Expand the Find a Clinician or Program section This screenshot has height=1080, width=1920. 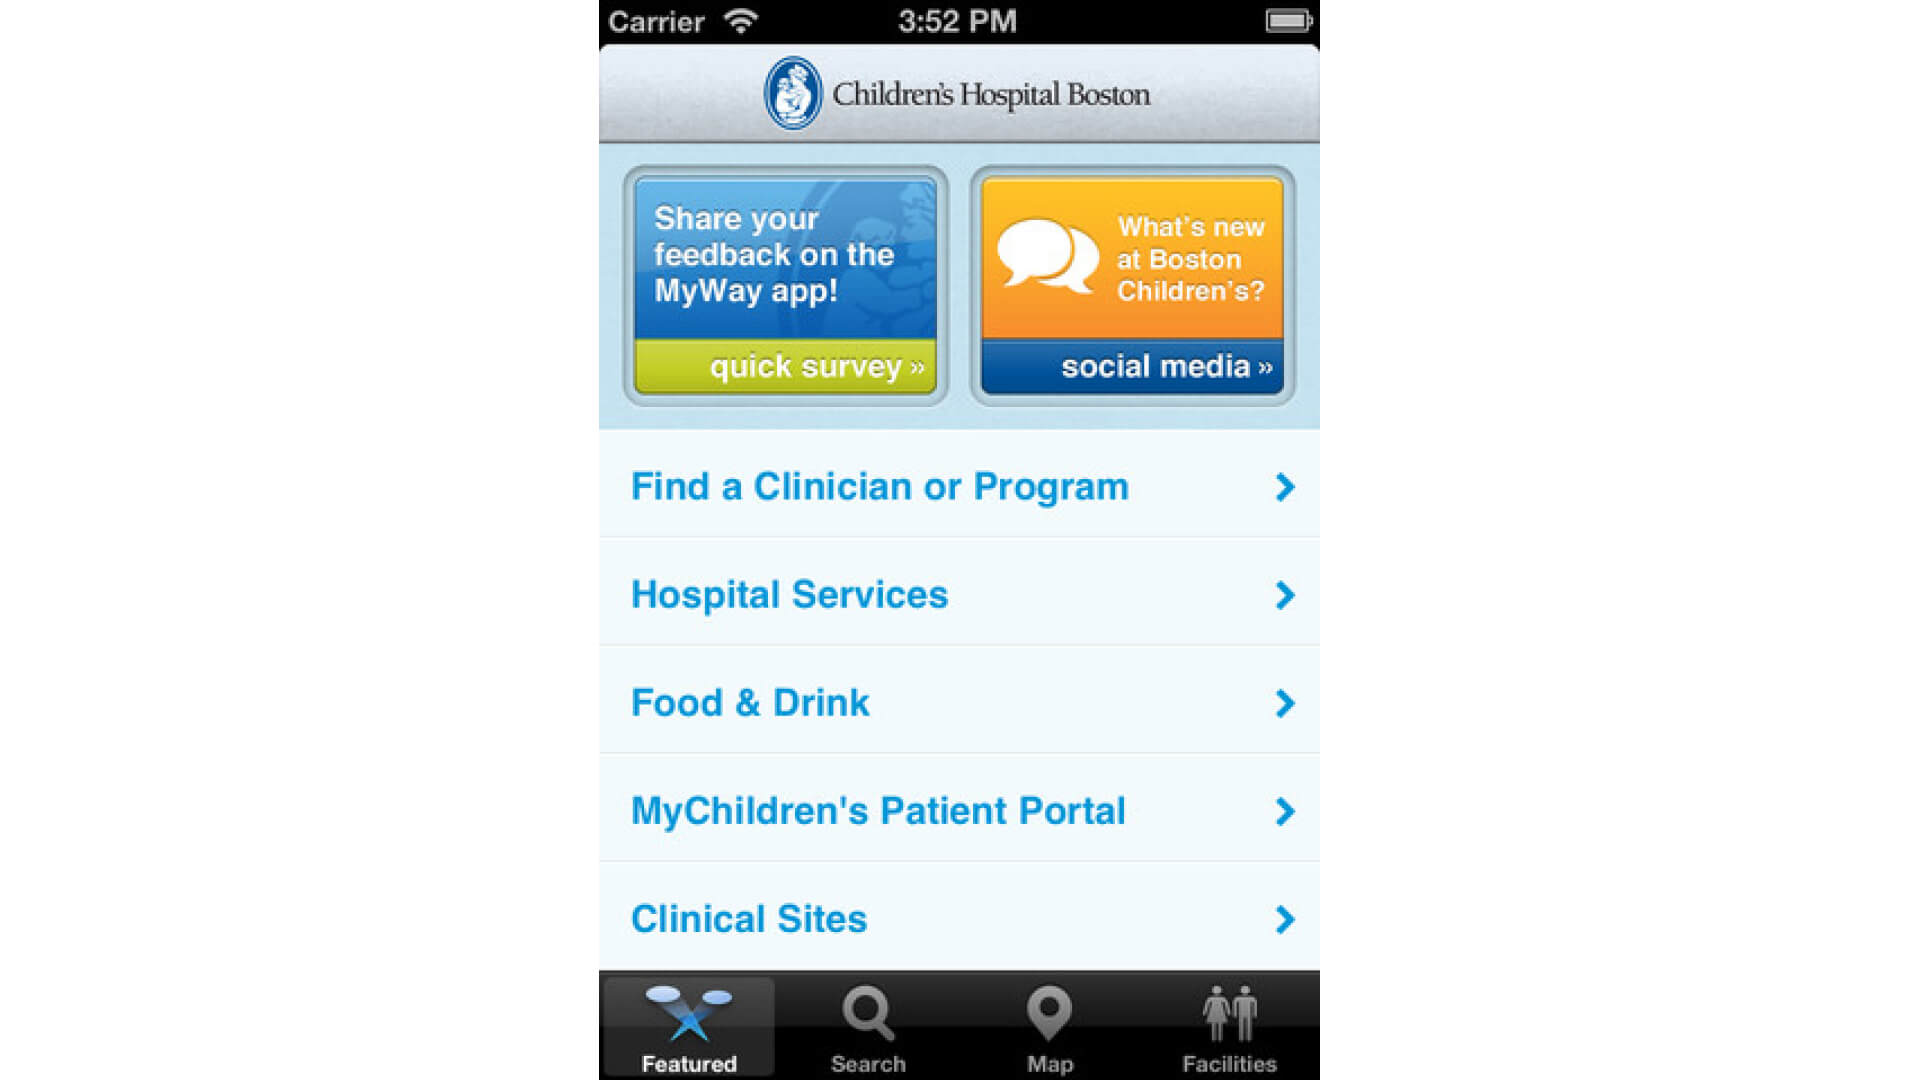click(959, 487)
